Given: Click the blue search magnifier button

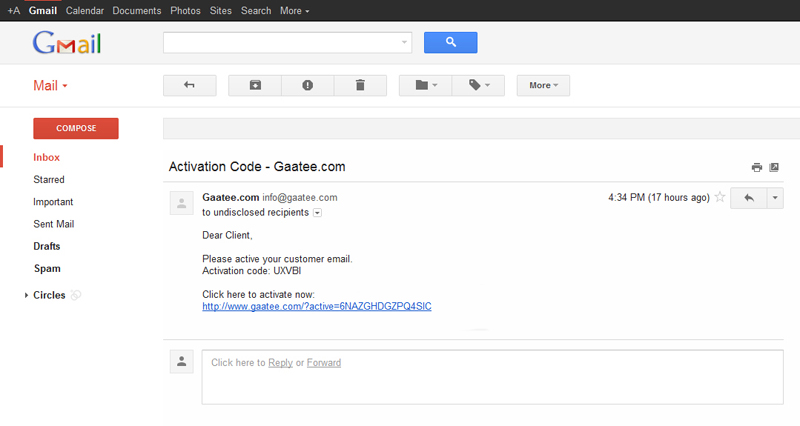Looking at the screenshot, I should tap(451, 42).
